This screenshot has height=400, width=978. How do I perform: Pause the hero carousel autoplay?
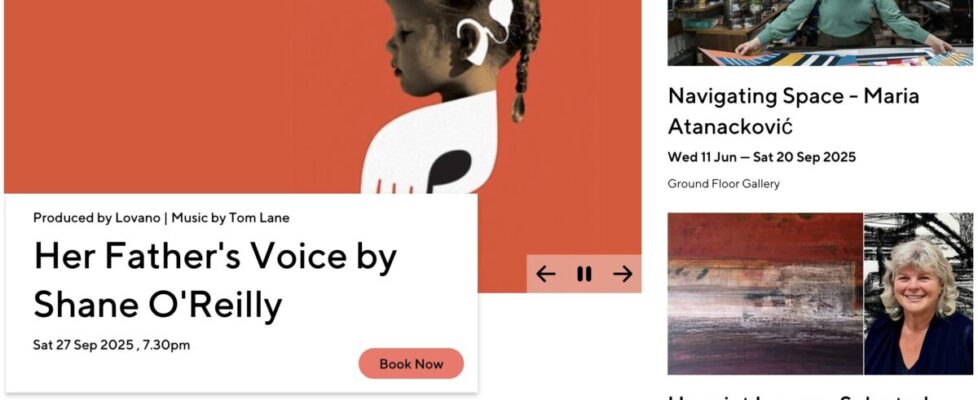584,274
